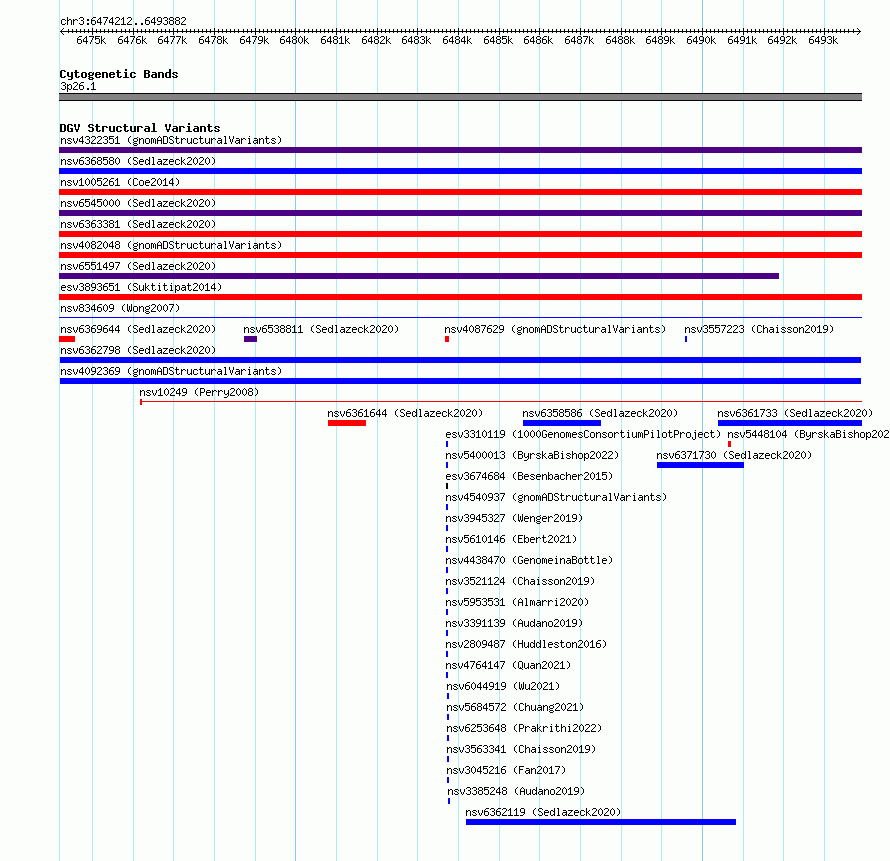Select the blue bar under nsv4092369
The height and width of the screenshot is (861, 890).
coord(460,381)
